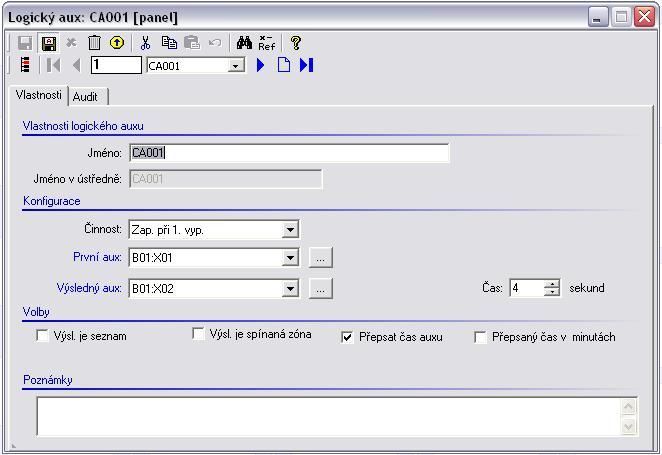Screen dimensions: 662x455
Task: Click inside the Poznámky notes text area
Action: click(x=328, y=416)
